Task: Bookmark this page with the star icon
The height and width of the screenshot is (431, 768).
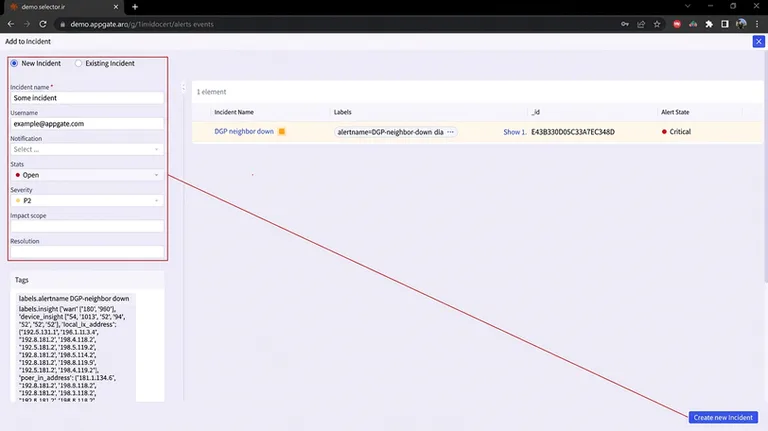Action: (657, 24)
